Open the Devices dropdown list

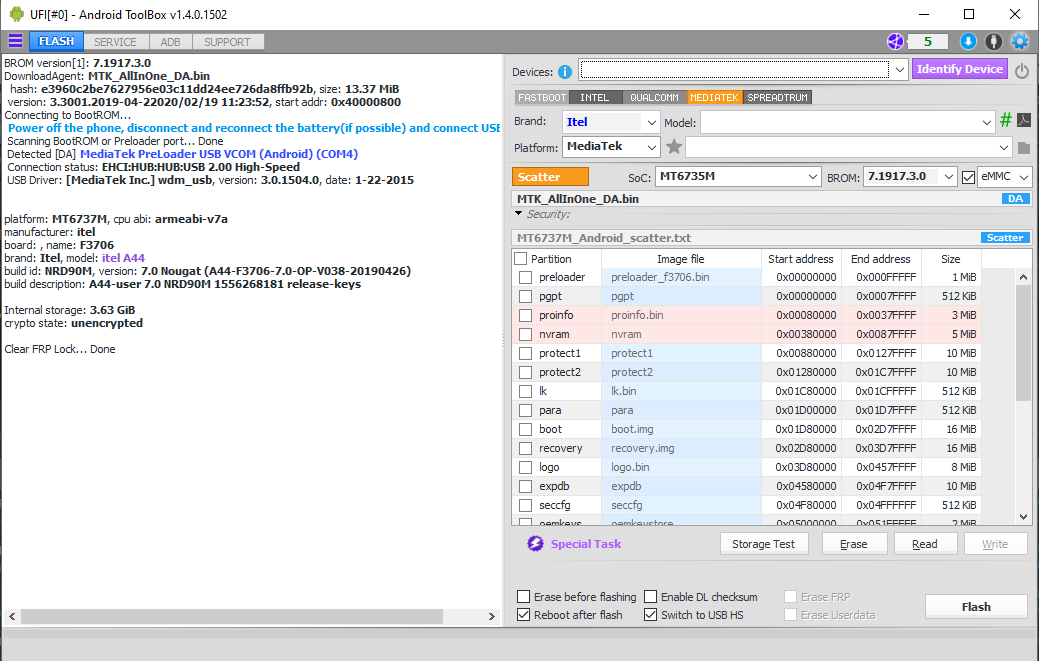[899, 70]
